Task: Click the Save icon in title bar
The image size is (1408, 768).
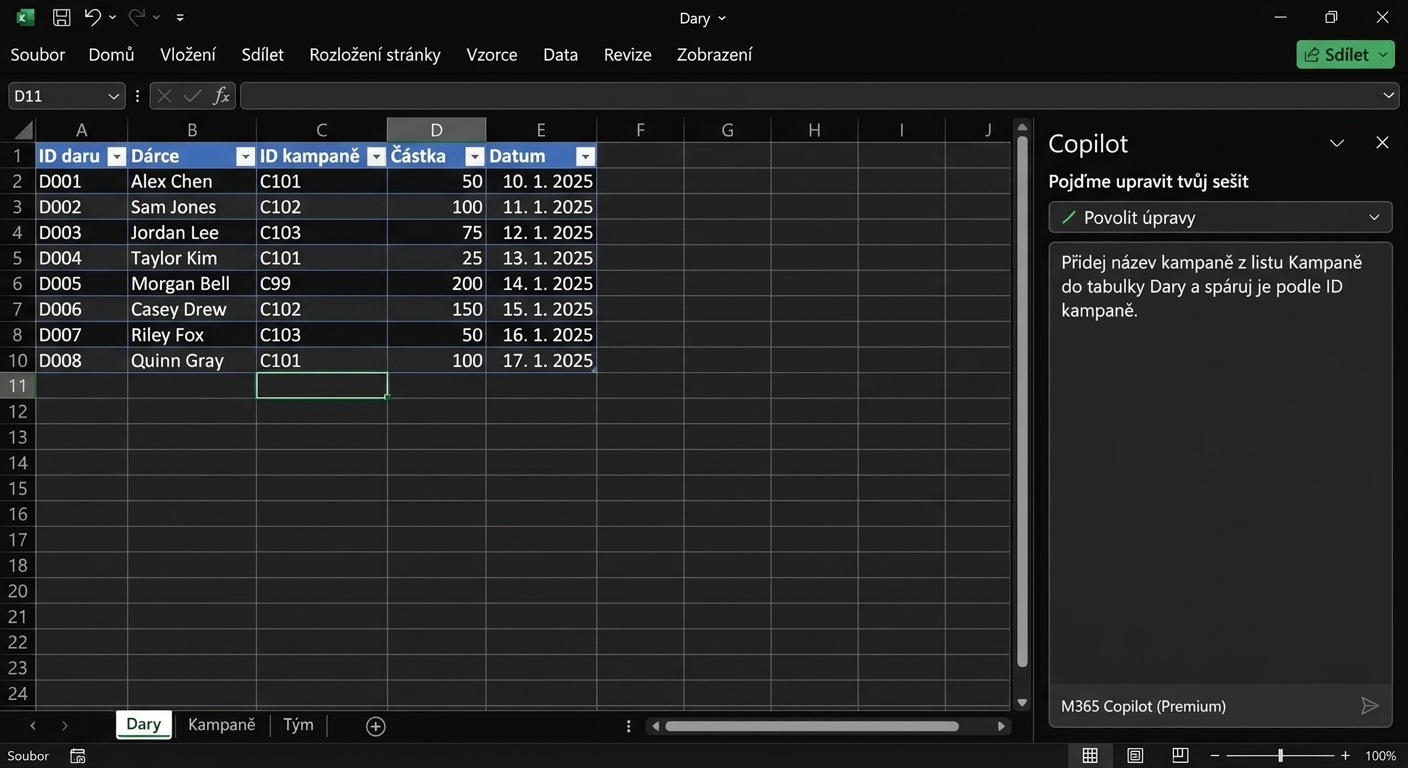Action: coord(61,17)
